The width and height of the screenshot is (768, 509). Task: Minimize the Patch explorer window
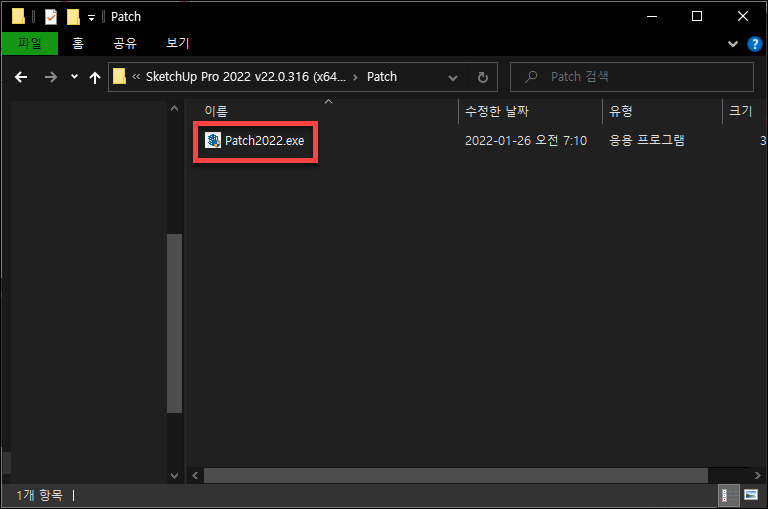tap(652, 17)
